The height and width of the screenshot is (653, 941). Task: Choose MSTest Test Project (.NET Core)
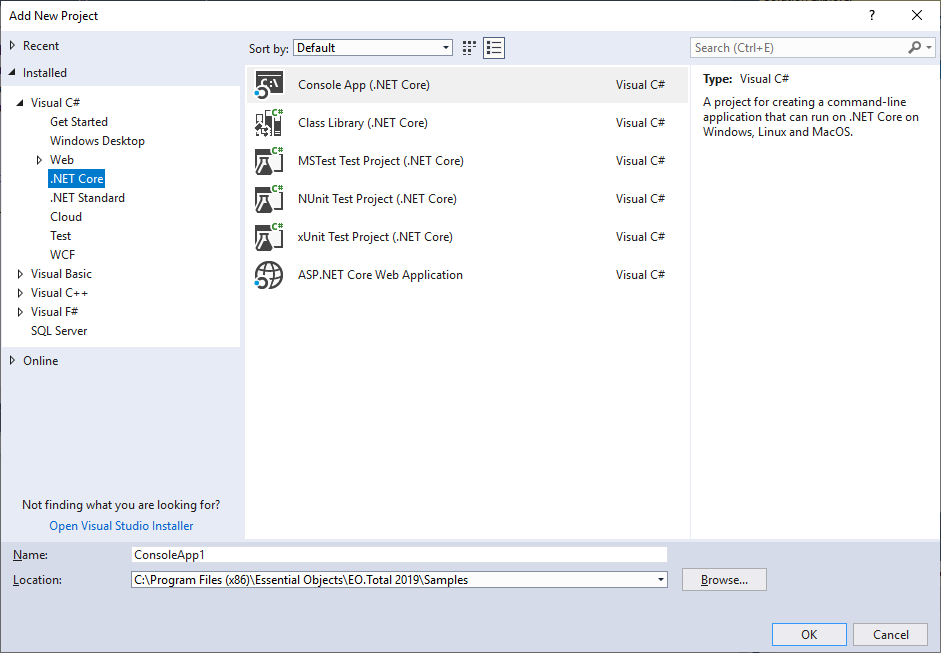(467, 161)
